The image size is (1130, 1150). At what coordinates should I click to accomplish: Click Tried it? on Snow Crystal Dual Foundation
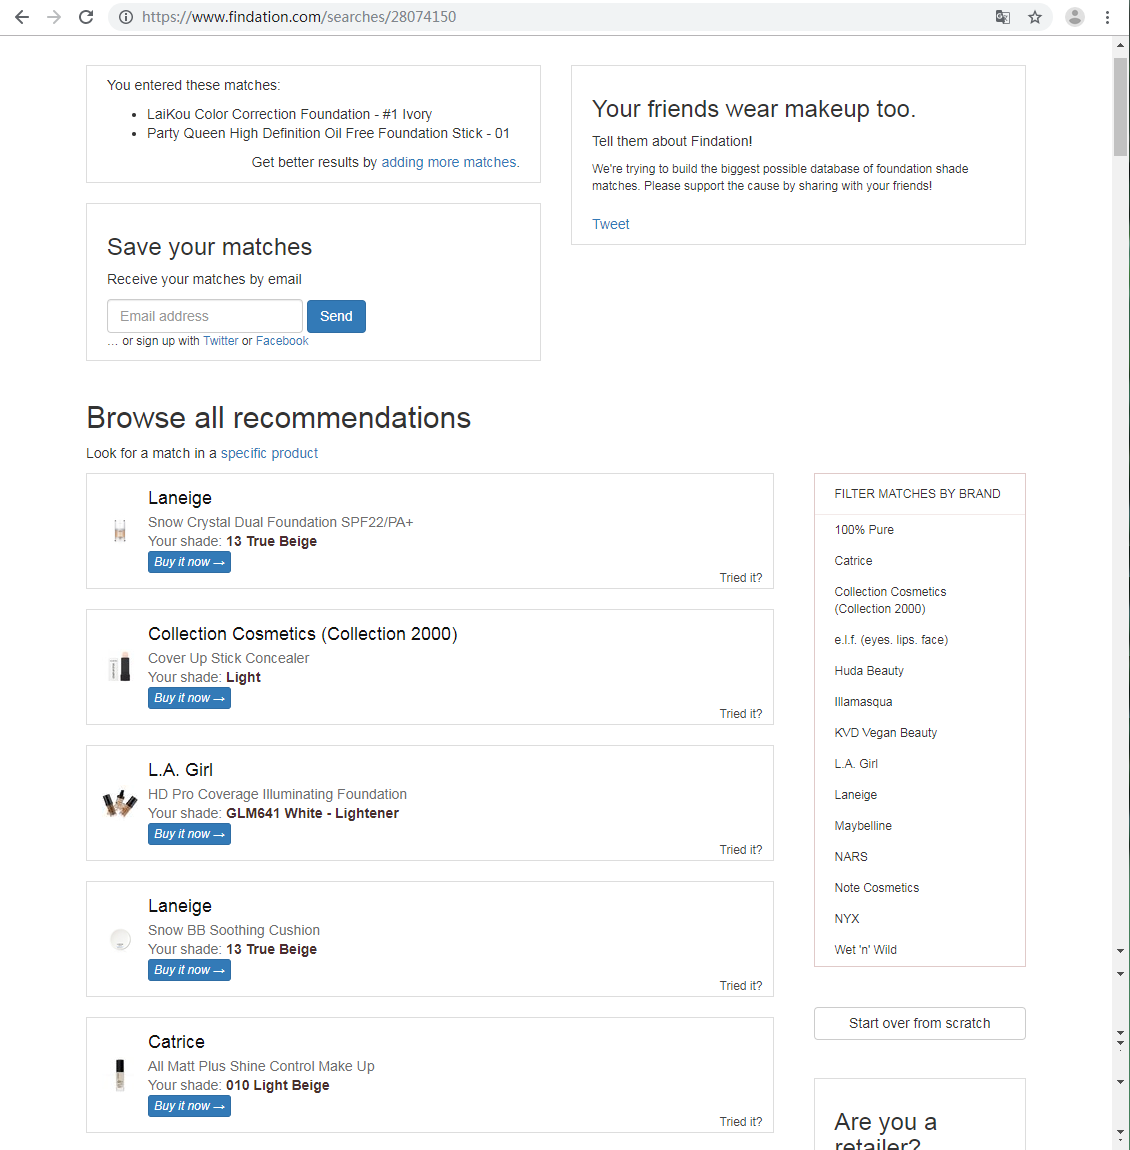[741, 578]
